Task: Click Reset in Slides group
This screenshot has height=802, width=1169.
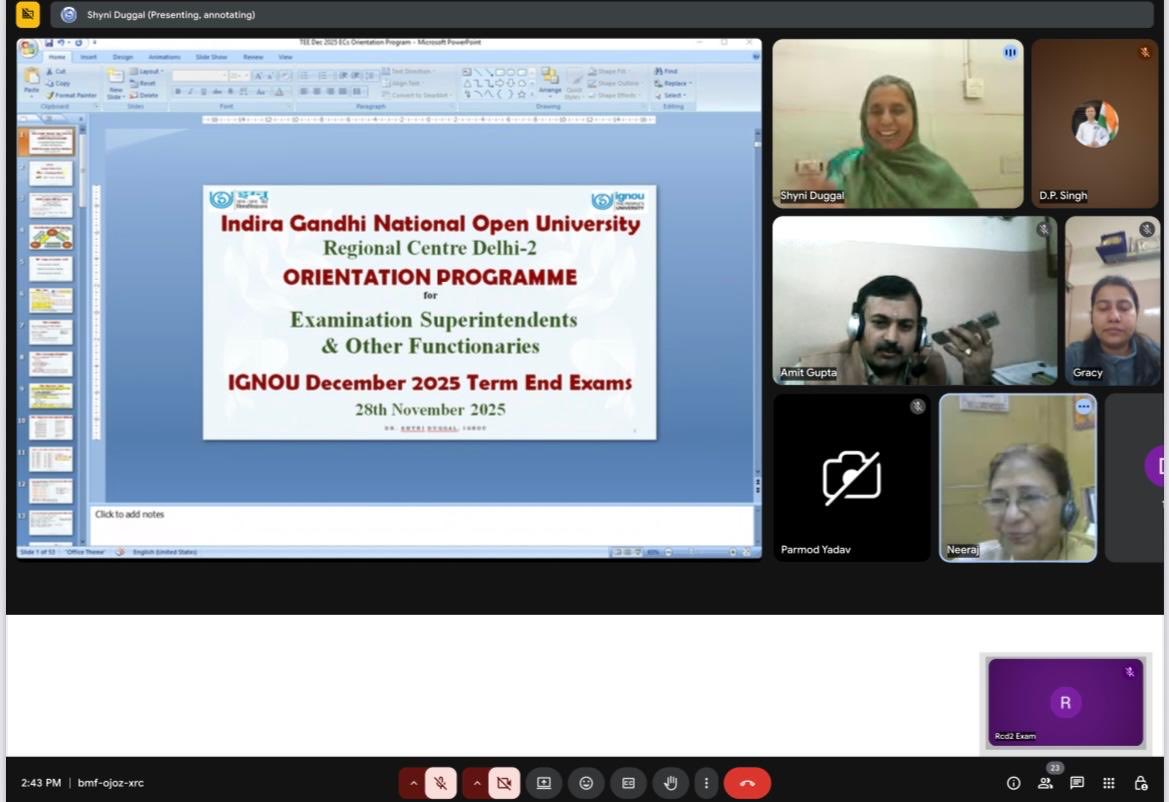Action: pyautogui.click(x=144, y=83)
